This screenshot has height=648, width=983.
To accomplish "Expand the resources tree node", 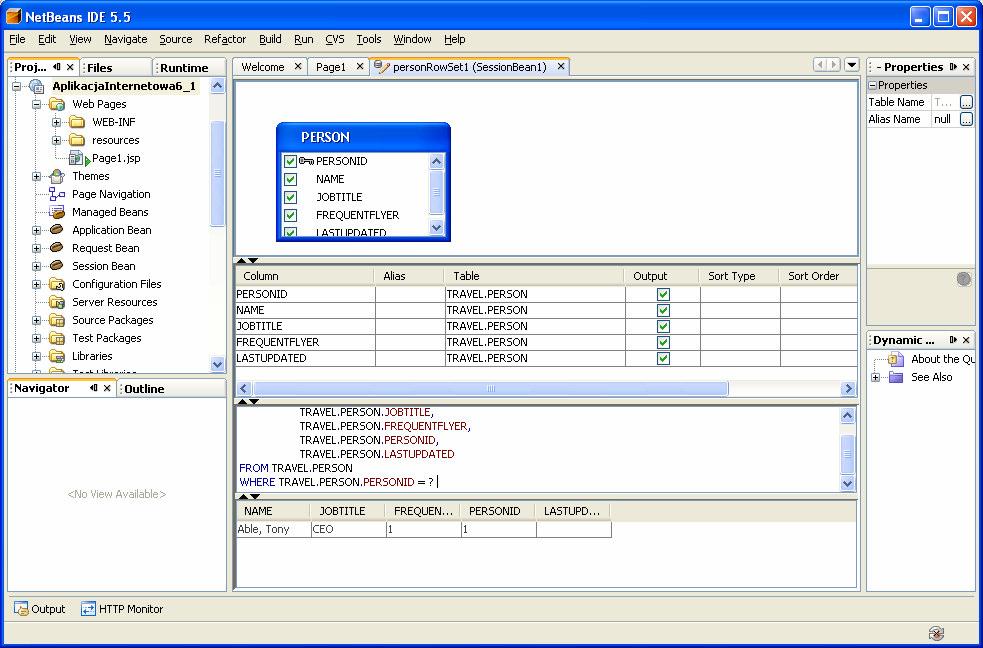I will (56, 140).
